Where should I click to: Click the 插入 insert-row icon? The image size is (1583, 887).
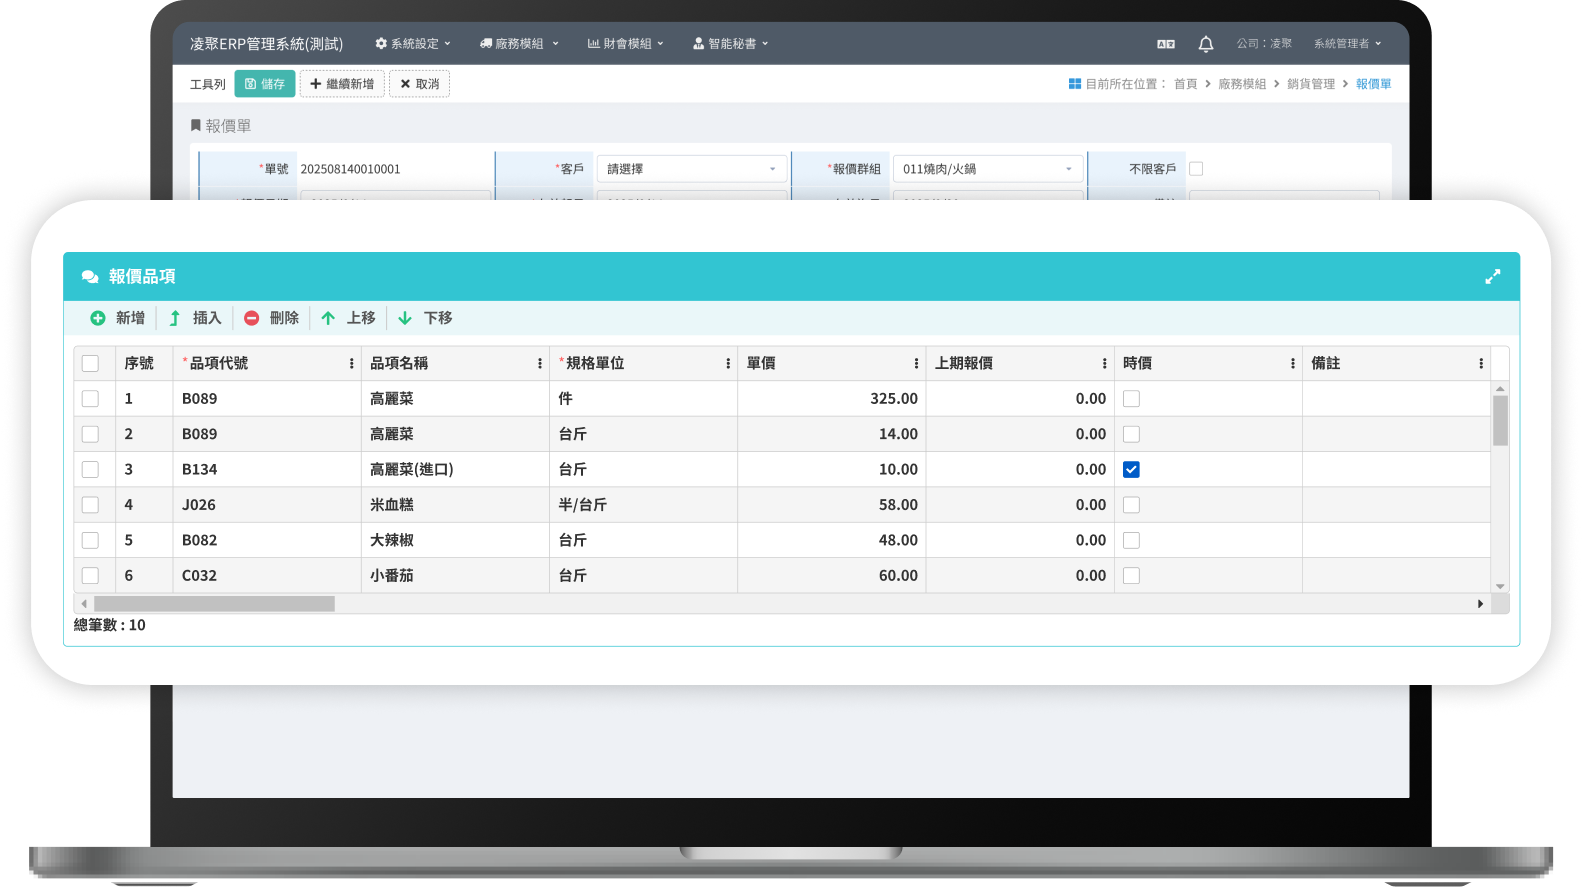(x=175, y=318)
